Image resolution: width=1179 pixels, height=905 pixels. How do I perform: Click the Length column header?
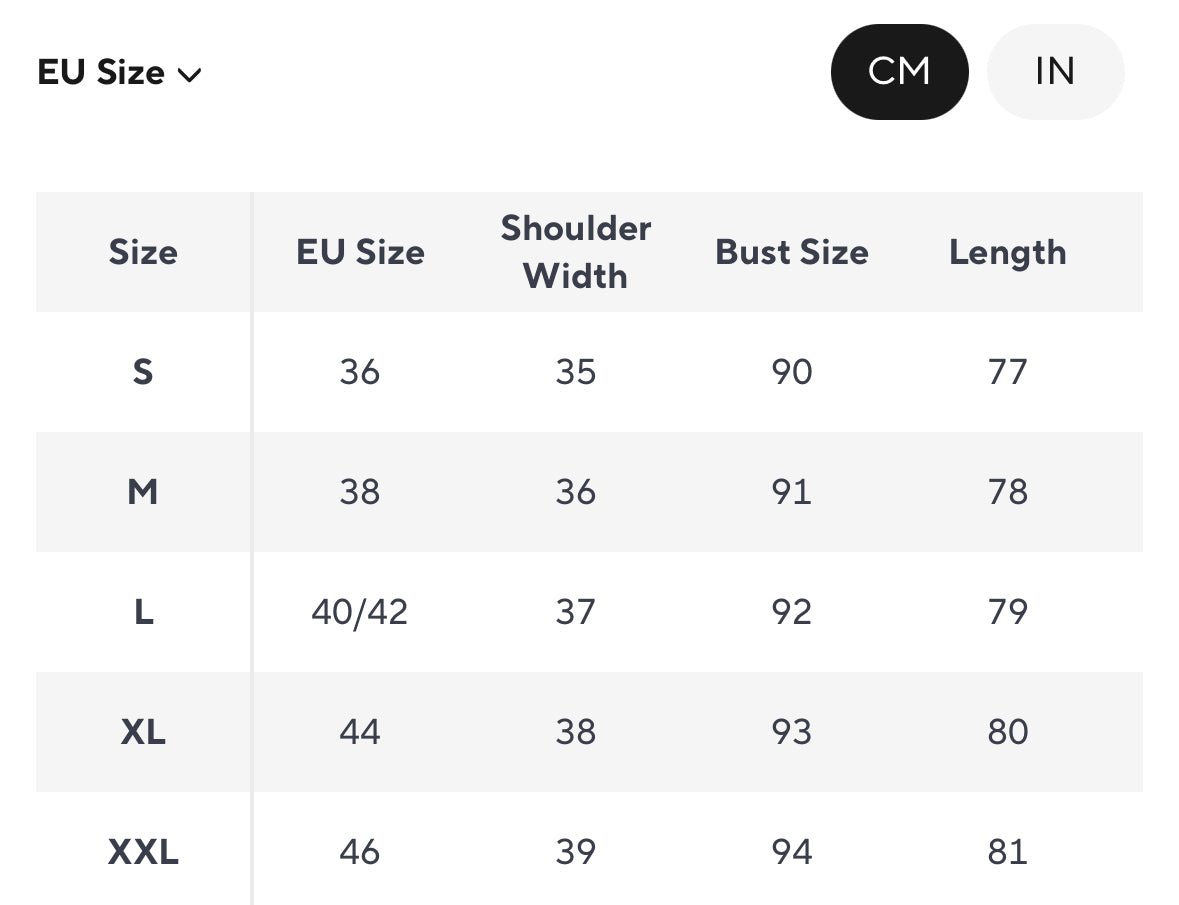(1008, 252)
